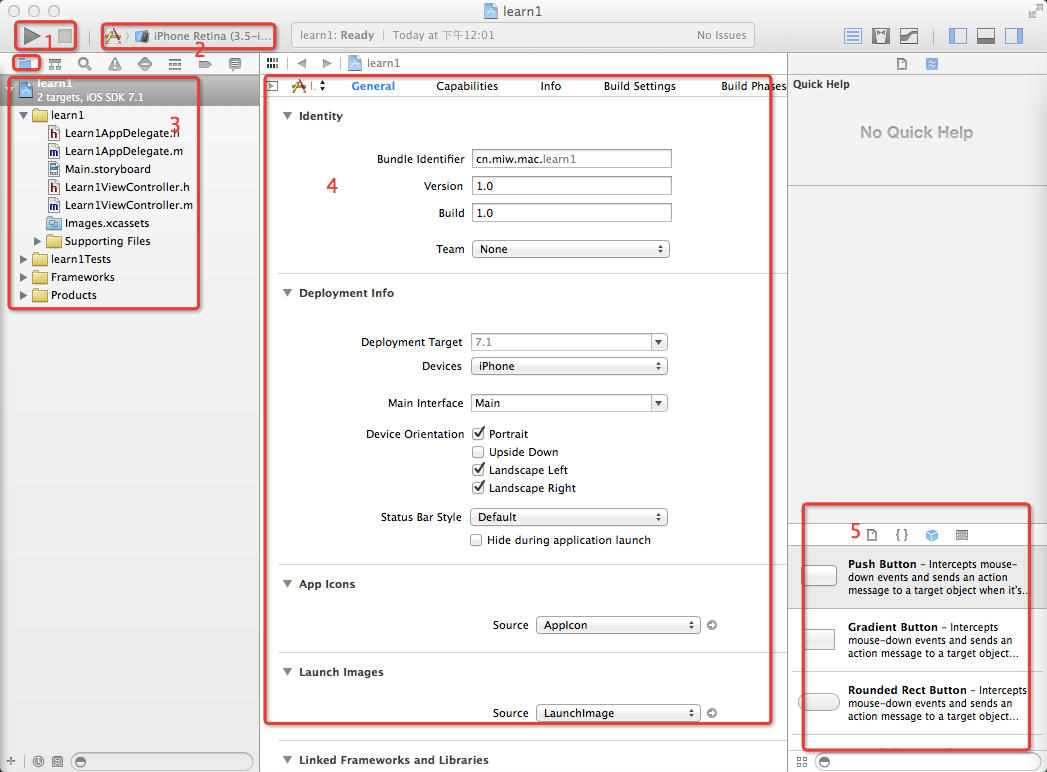Choose the iPhone Retina simulator destination
The width and height of the screenshot is (1047, 772).
coord(206,36)
